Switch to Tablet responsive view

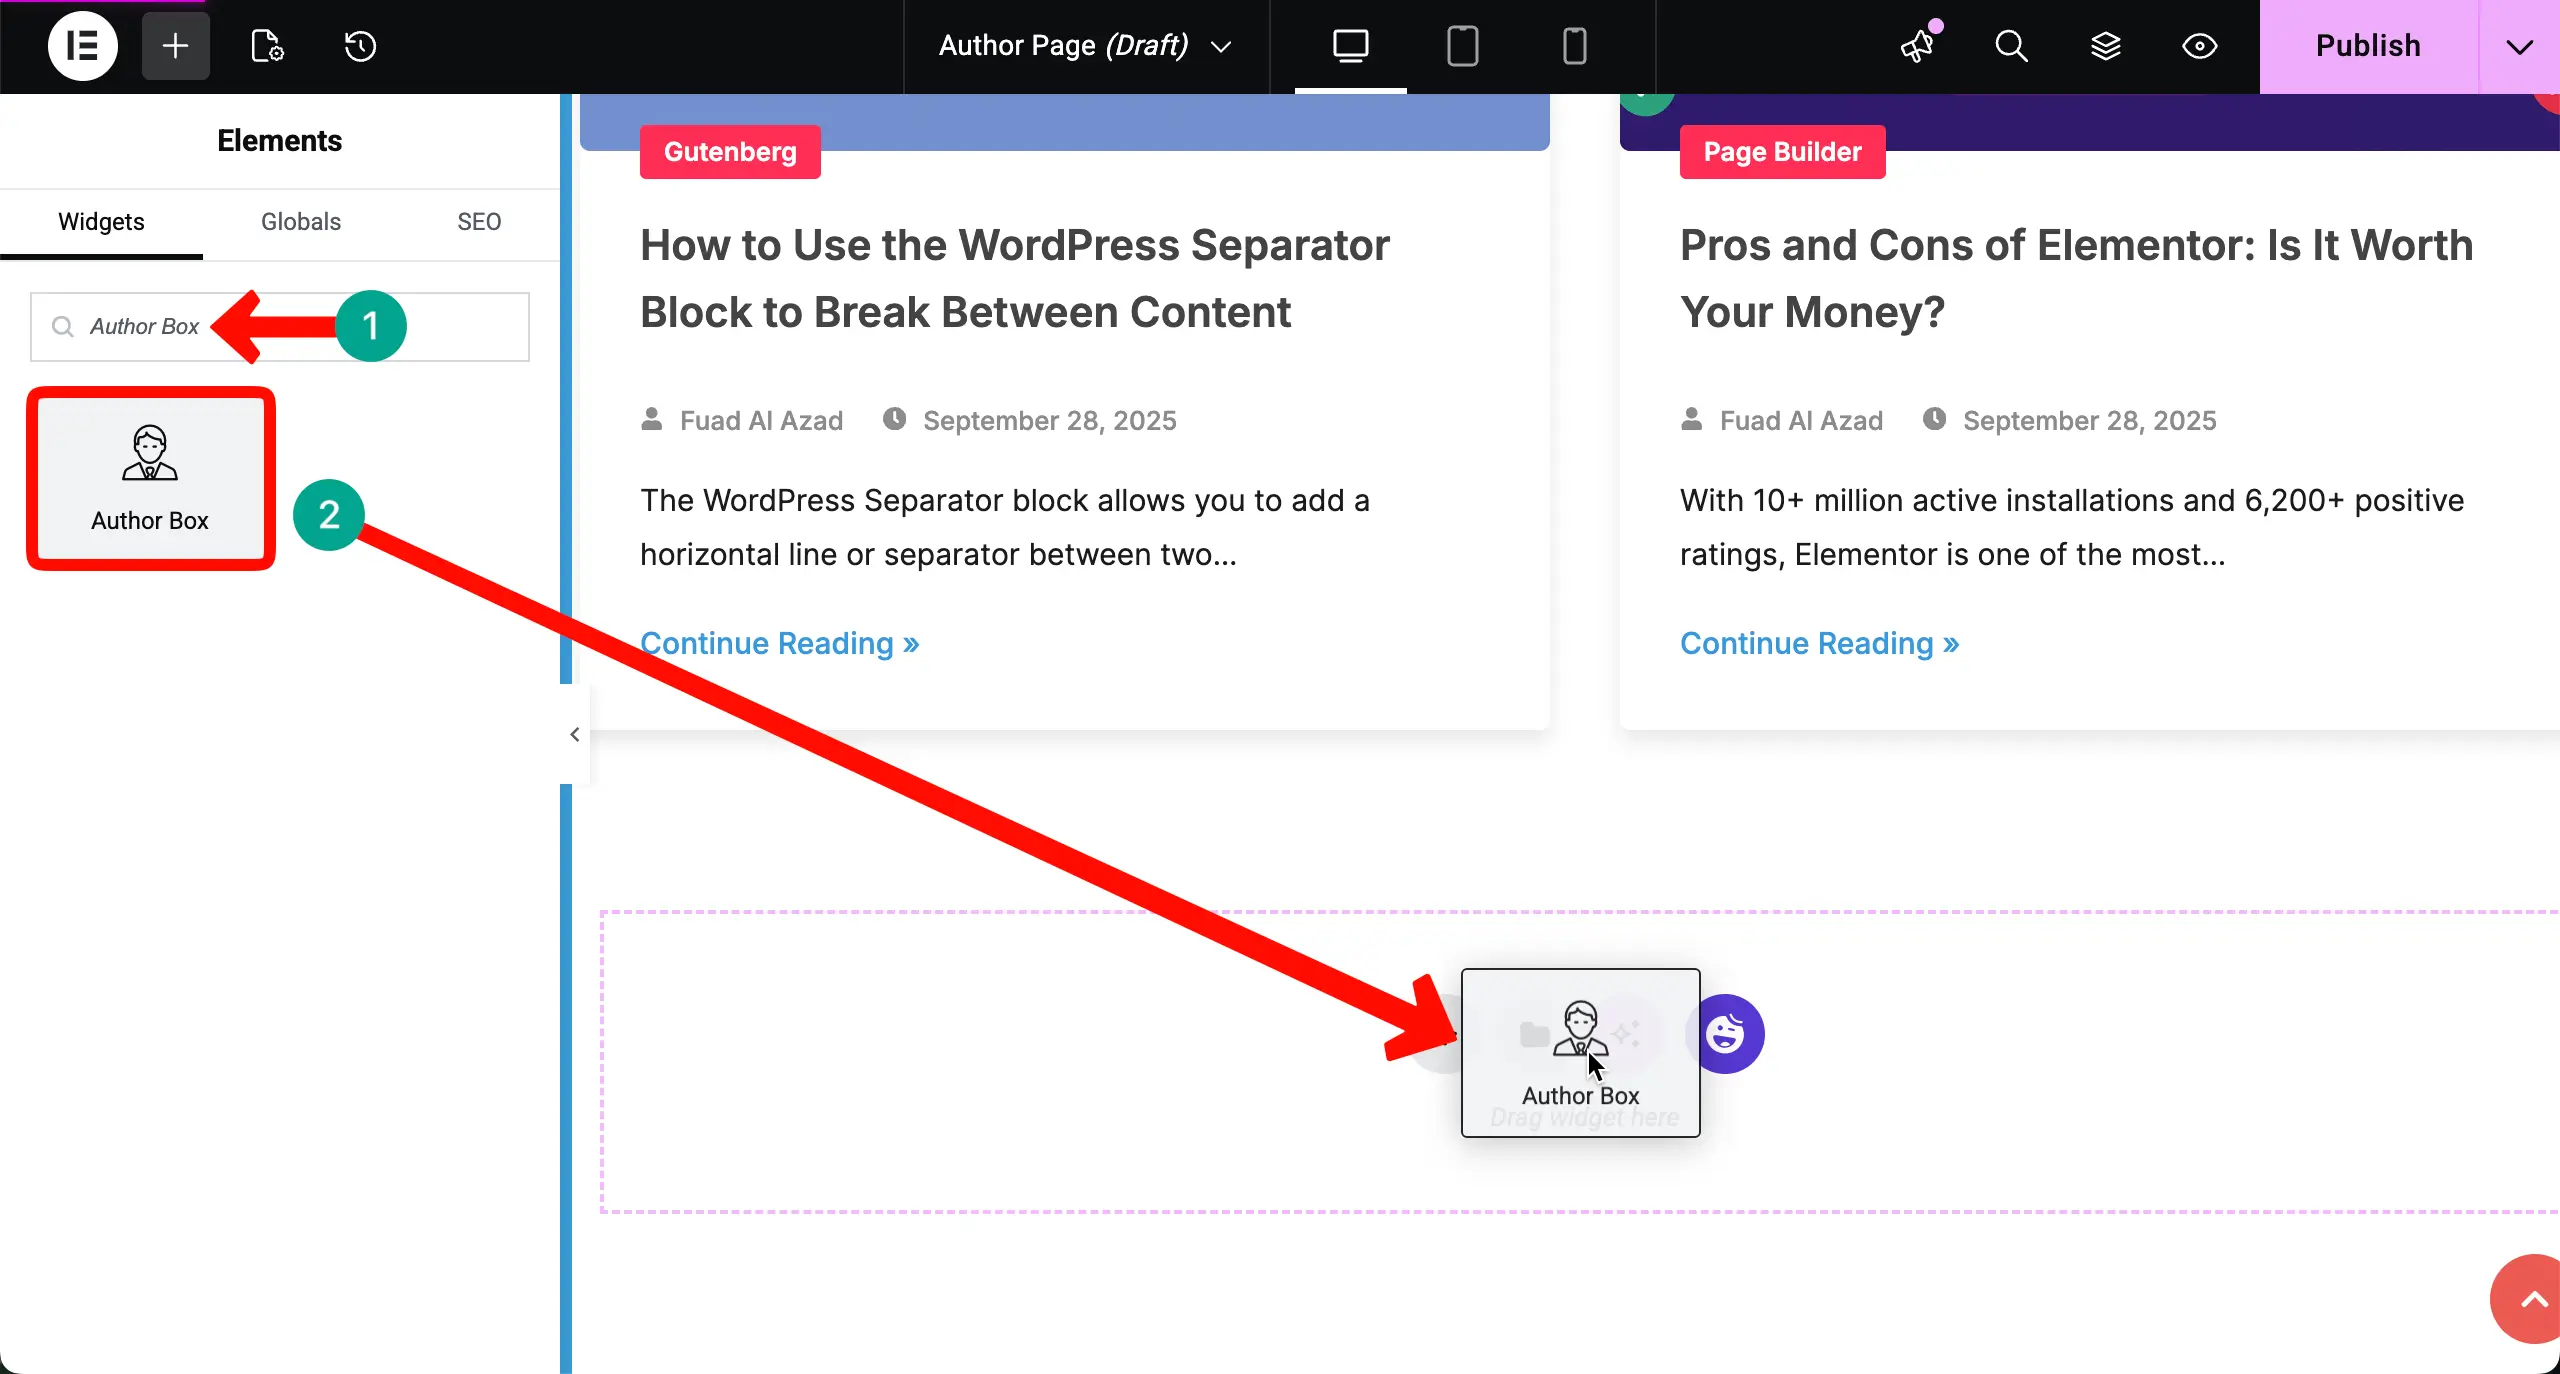(x=1462, y=46)
